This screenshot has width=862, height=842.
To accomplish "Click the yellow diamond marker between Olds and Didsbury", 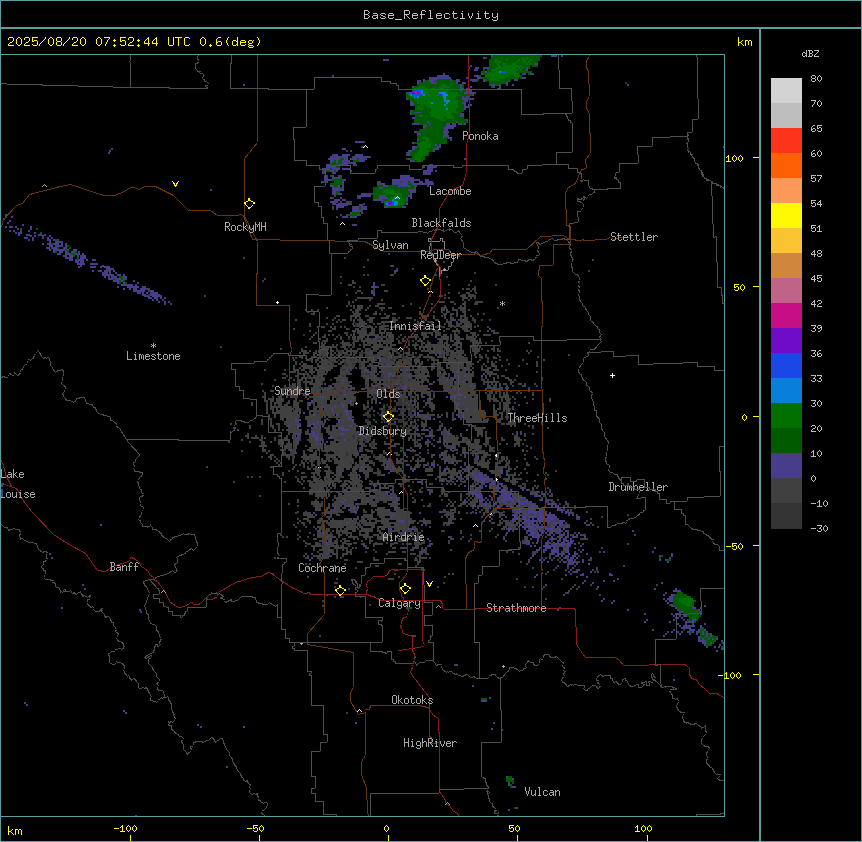I will tap(388, 417).
